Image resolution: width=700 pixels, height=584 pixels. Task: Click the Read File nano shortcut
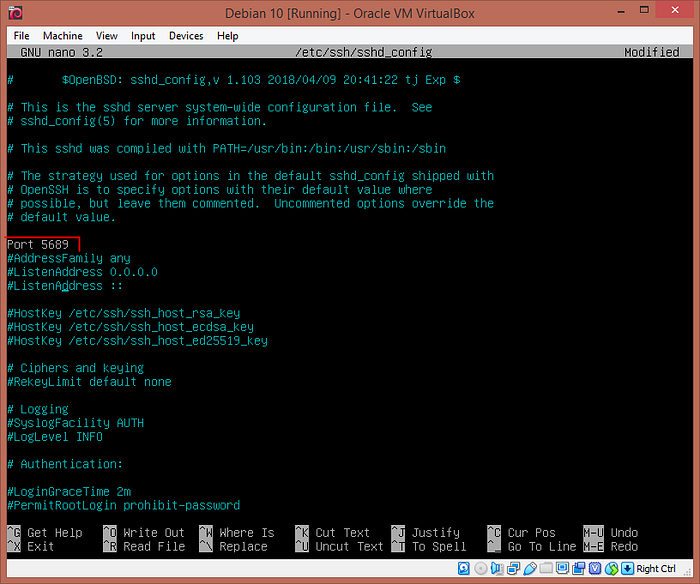point(144,546)
